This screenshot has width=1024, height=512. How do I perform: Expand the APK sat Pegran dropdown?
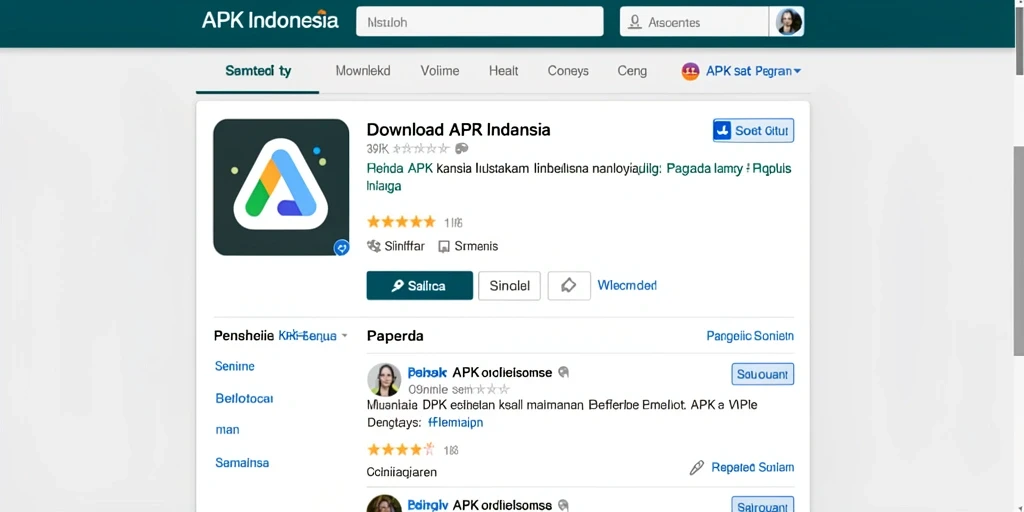pos(754,71)
